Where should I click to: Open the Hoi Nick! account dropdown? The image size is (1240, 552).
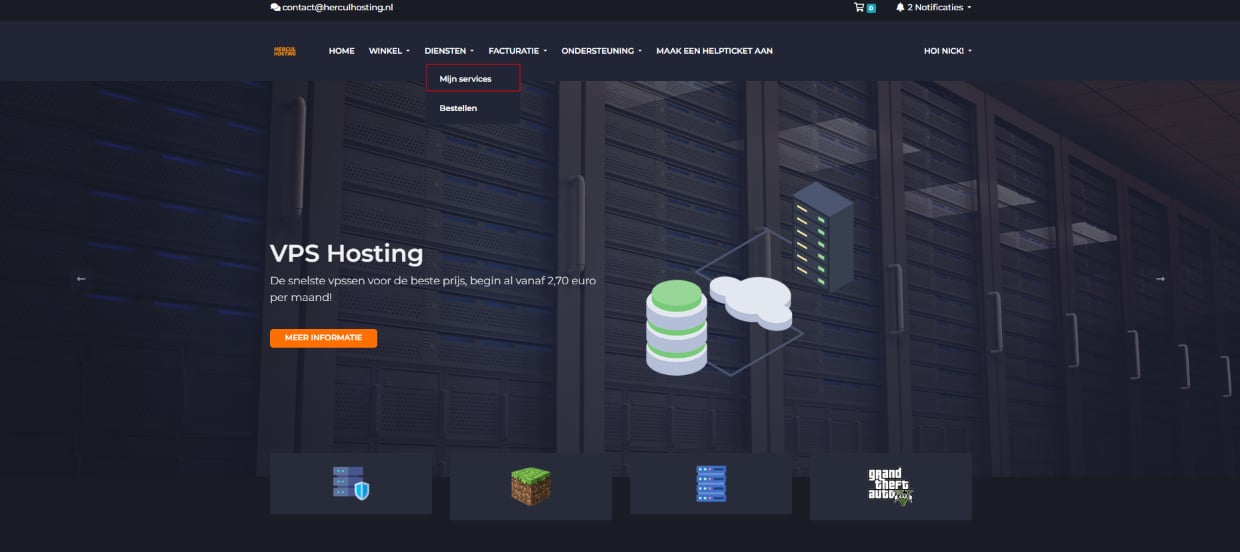pyautogui.click(x=947, y=51)
